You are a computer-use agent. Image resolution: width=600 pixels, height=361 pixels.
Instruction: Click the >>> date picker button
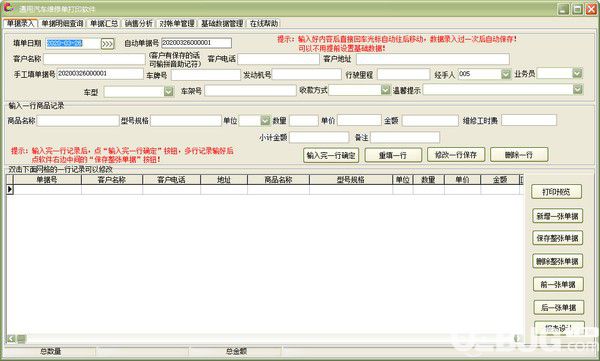point(108,44)
